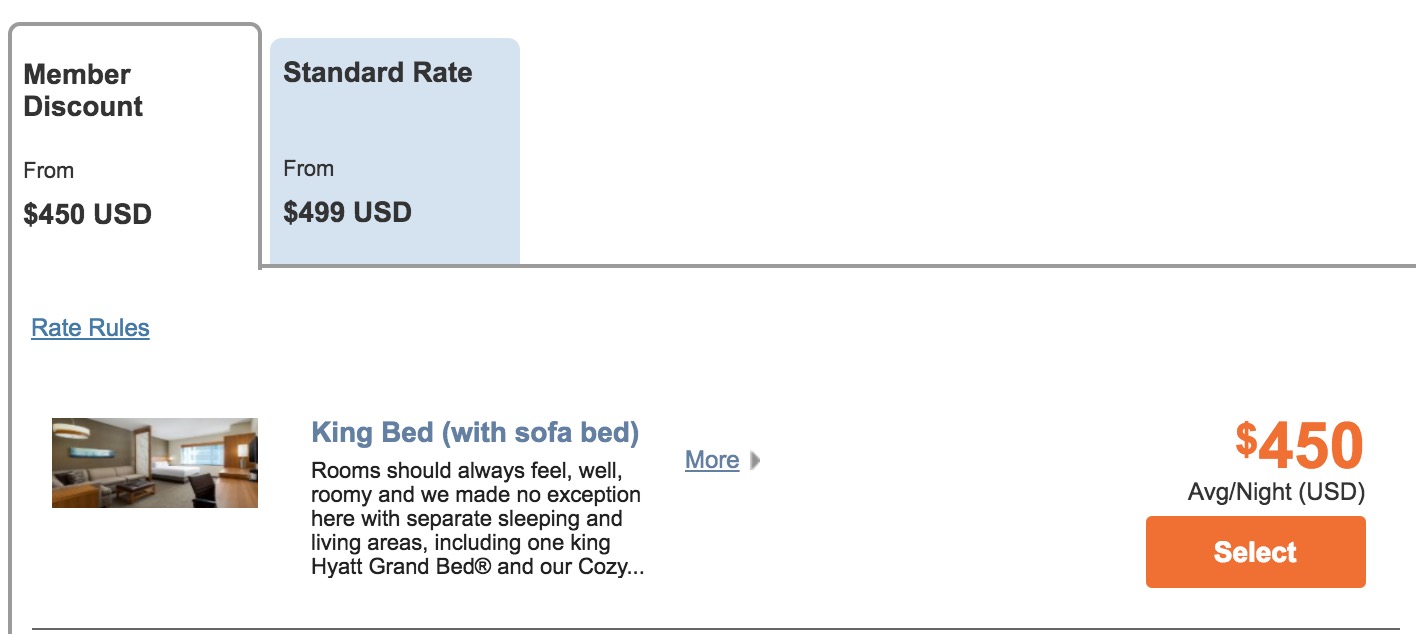Click the Avg/Night (USD) label
Screen dimensions: 1416x634
click(x=1276, y=492)
